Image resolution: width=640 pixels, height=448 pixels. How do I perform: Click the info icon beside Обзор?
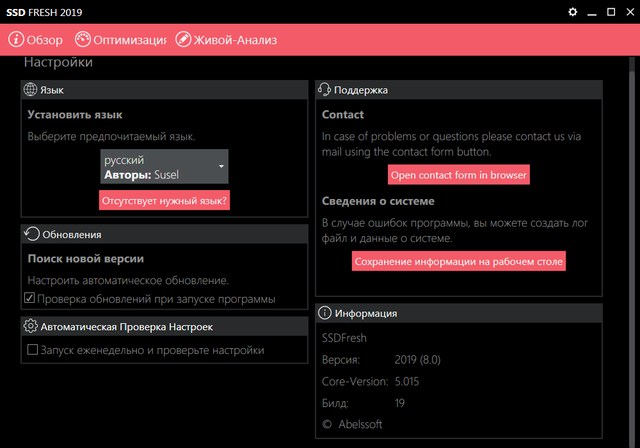18,40
